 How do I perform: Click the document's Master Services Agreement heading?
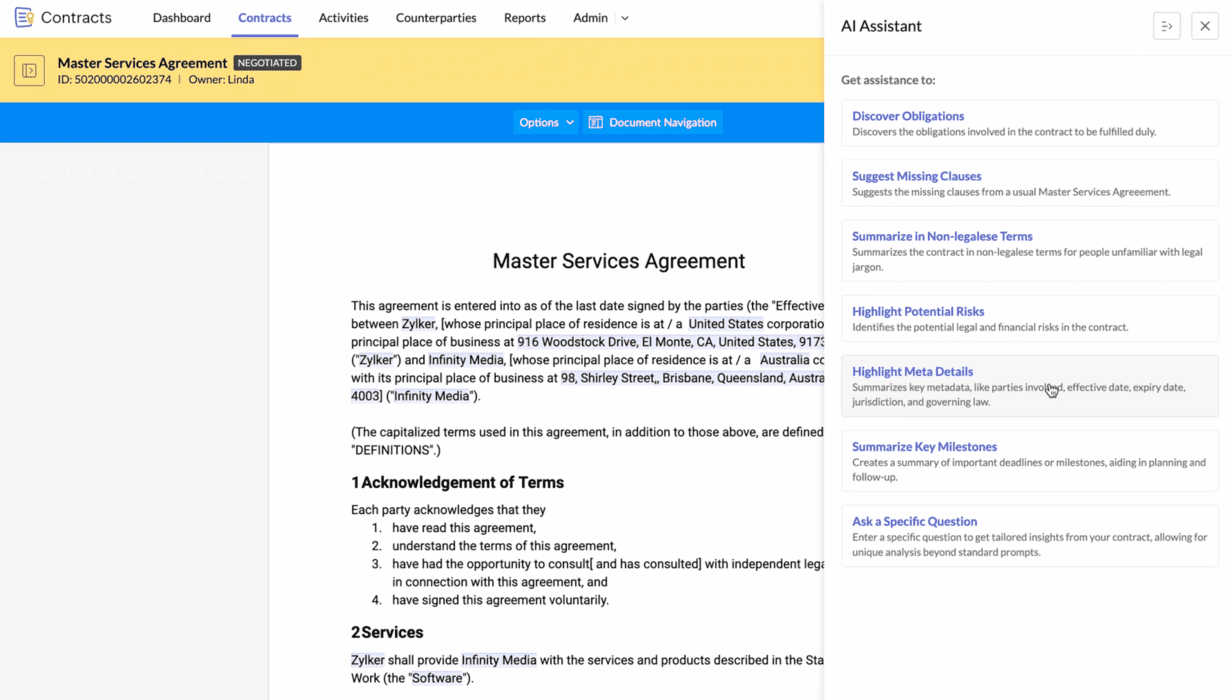[618, 261]
